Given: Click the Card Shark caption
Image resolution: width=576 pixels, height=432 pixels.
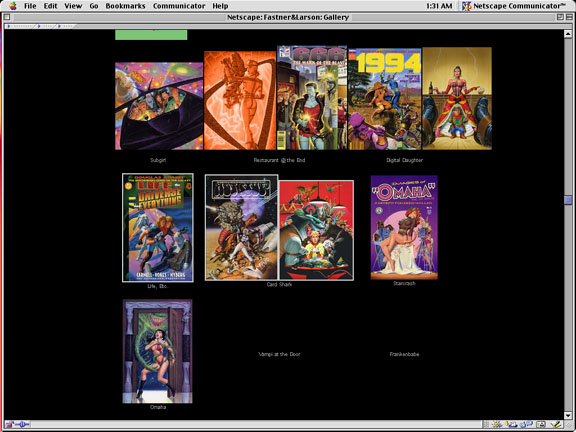Looking at the screenshot, I should tap(279, 284).
